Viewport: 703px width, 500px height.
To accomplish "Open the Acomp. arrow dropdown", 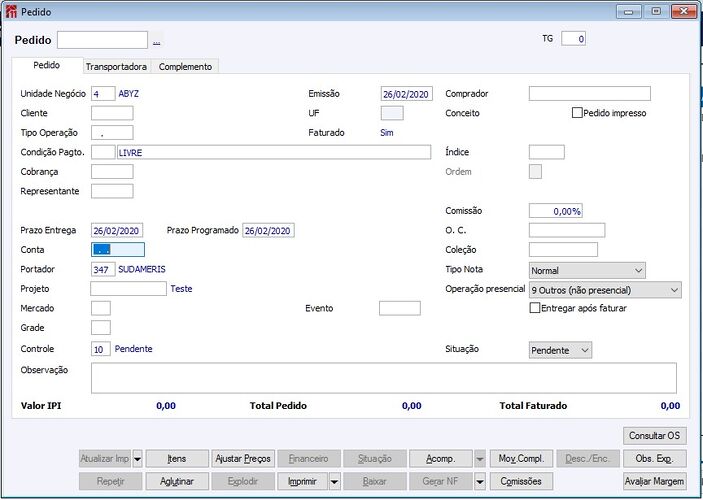I will [480, 459].
